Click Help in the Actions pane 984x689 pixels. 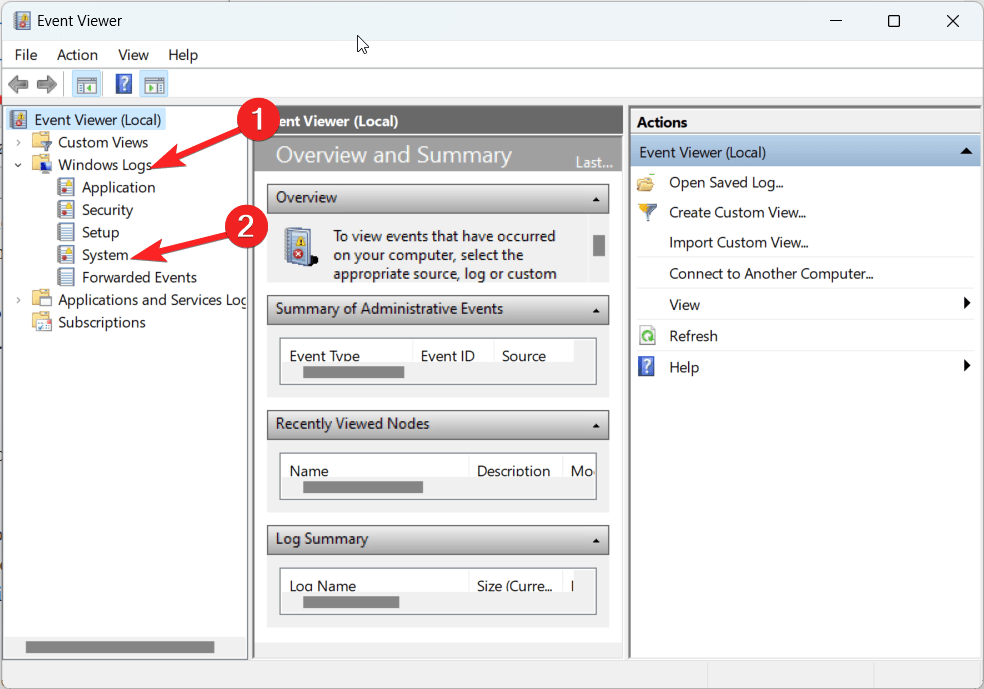[x=684, y=367]
